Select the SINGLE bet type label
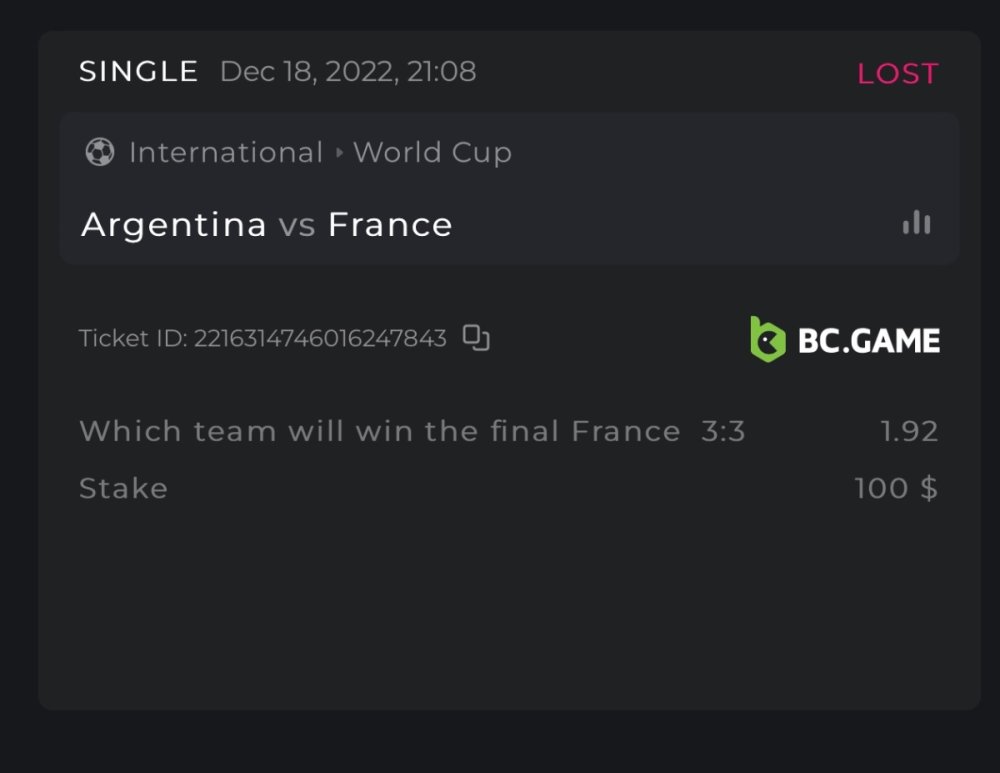The height and width of the screenshot is (773, 1000). (x=139, y=72)
